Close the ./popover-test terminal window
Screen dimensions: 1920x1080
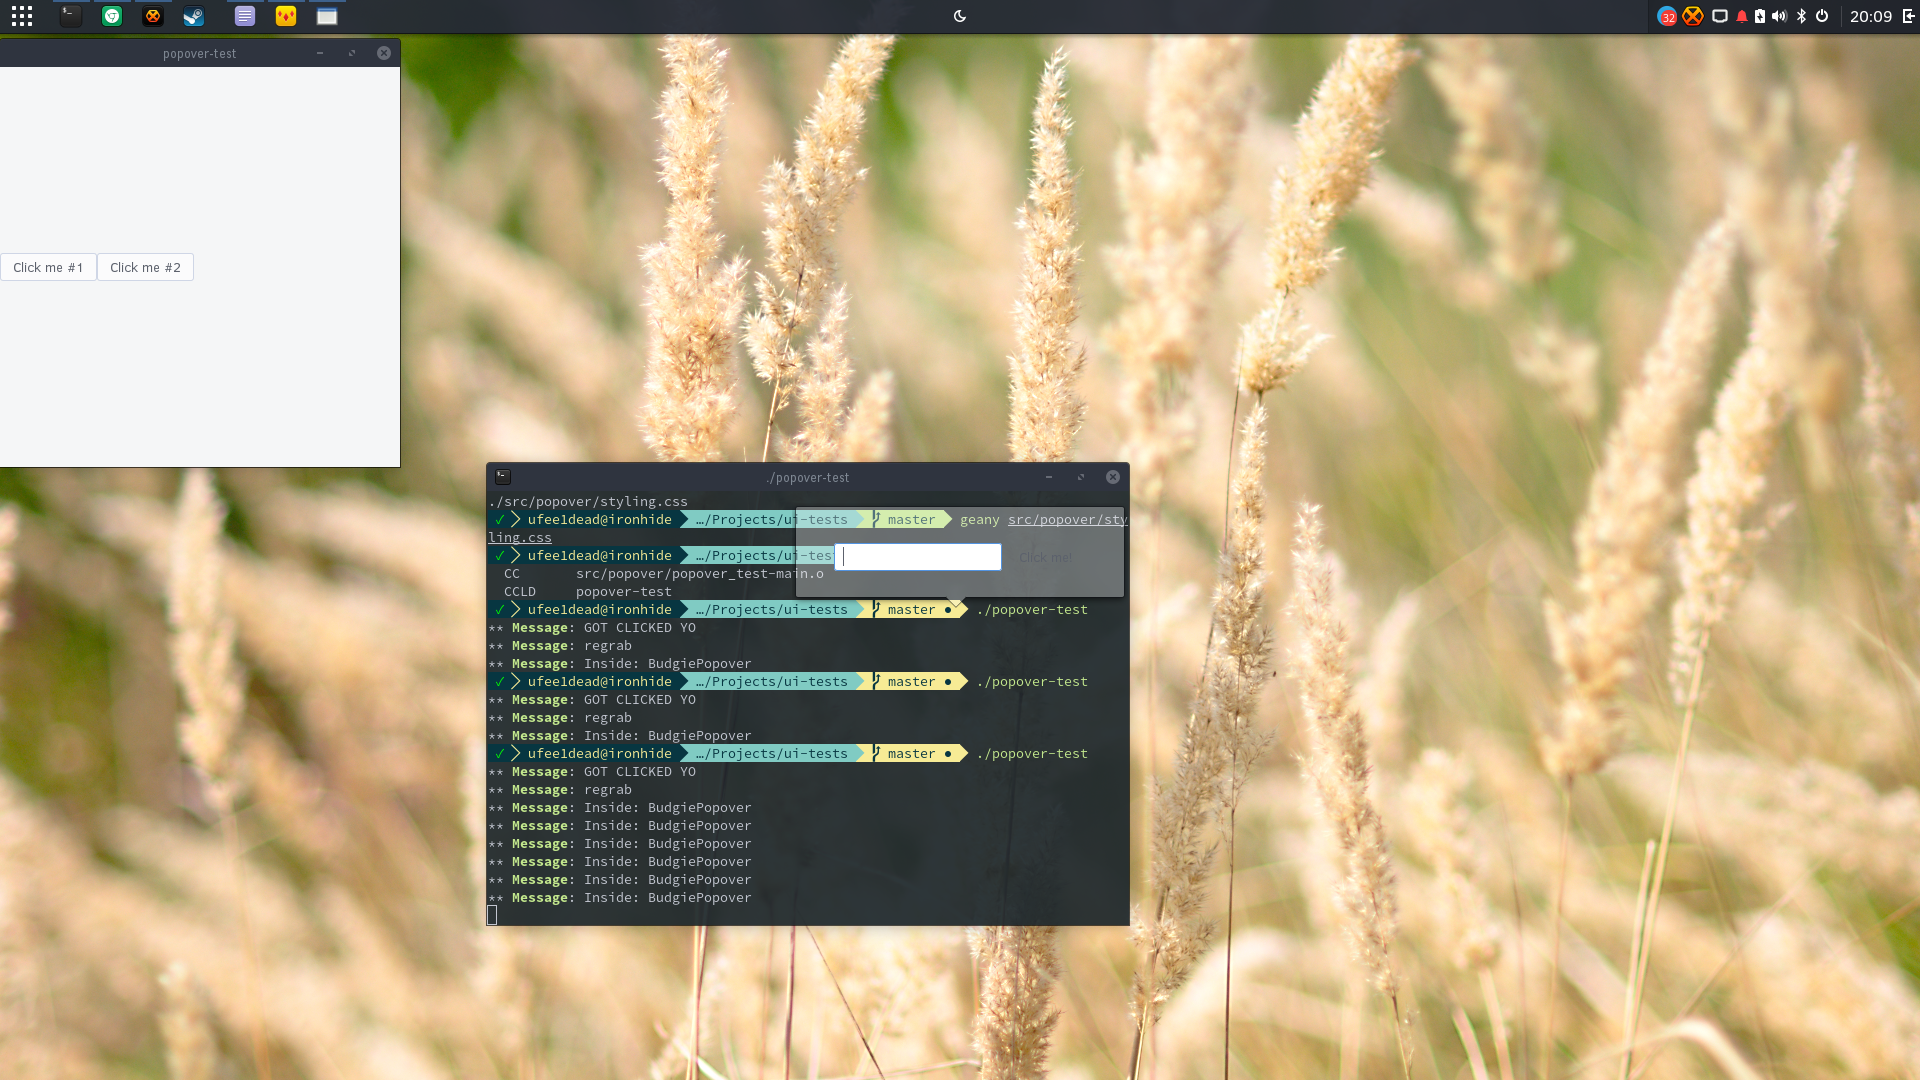(x=1113, y=477)
